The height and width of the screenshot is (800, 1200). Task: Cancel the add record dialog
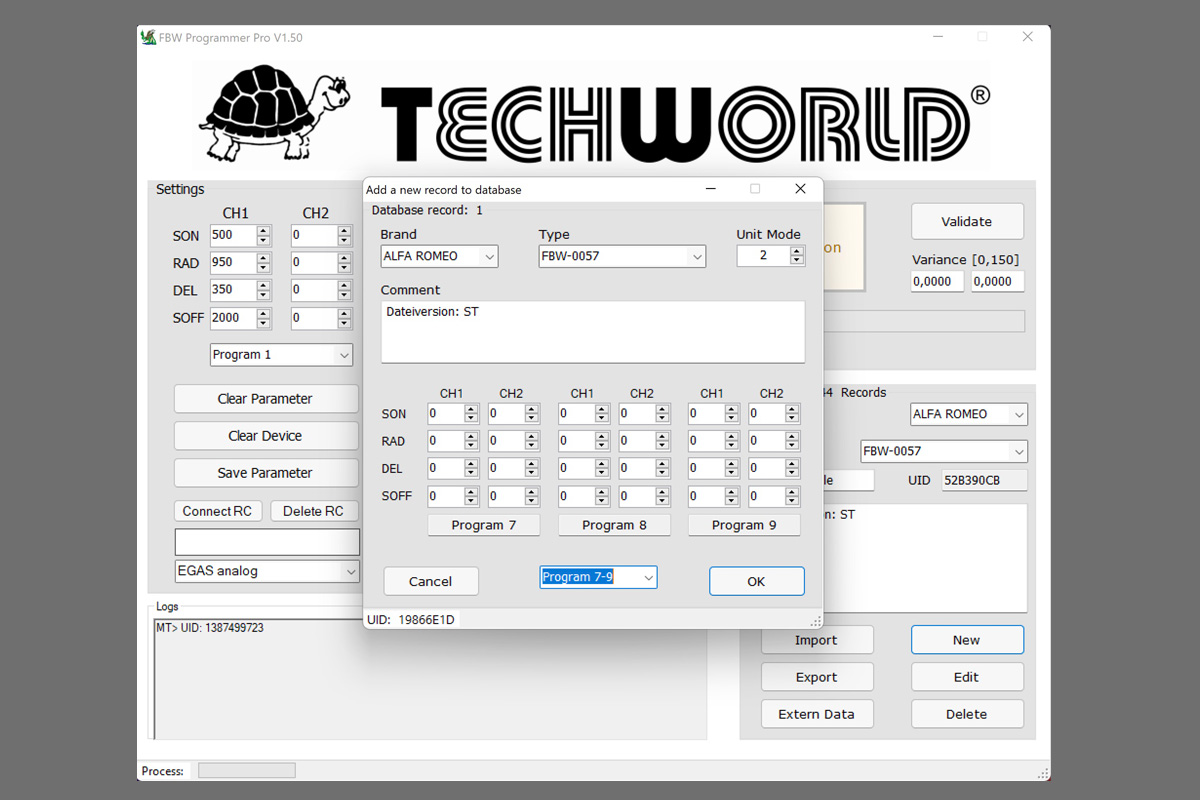click(x=431, y=581)
